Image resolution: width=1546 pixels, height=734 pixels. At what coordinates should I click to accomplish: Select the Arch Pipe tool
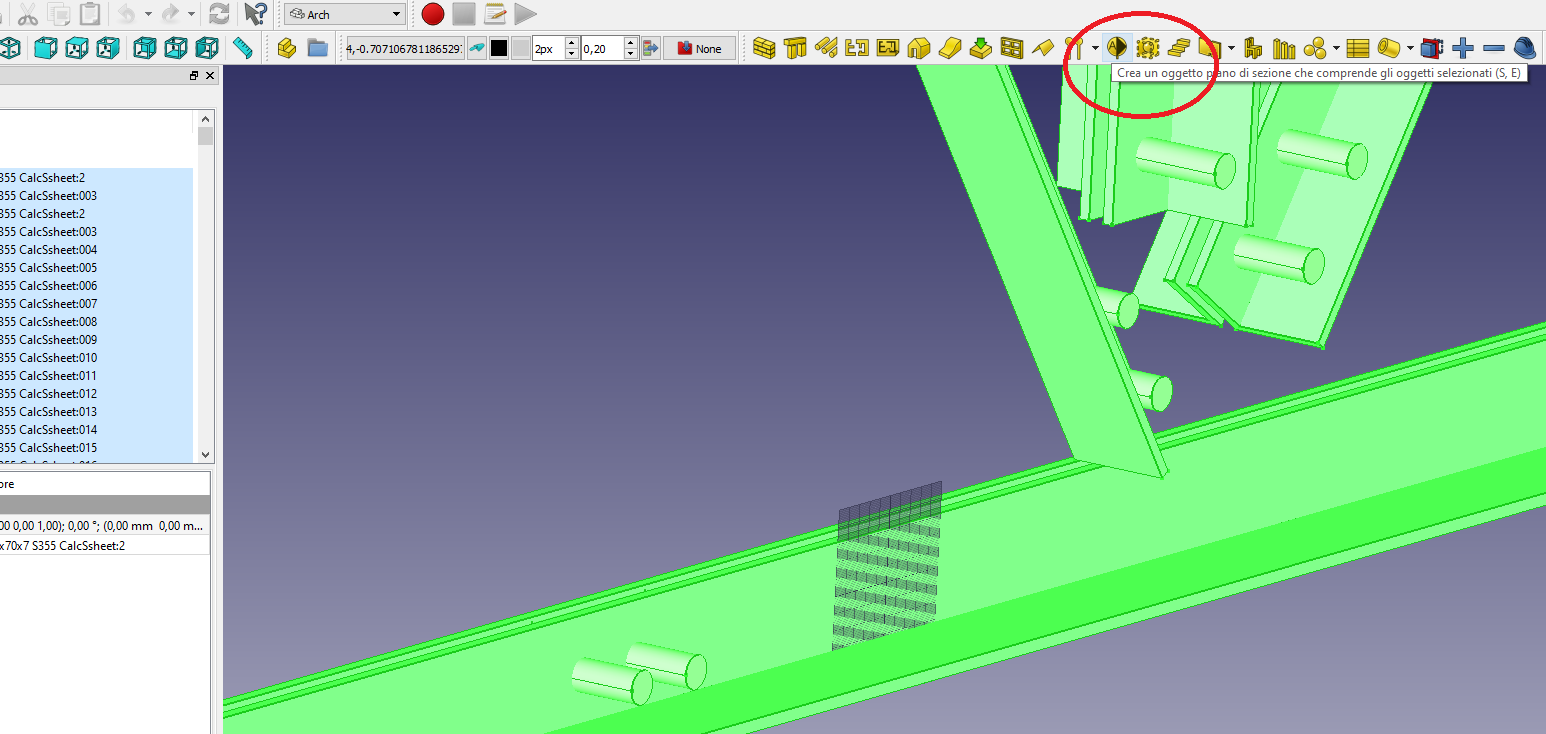(x=1388, y=47)
